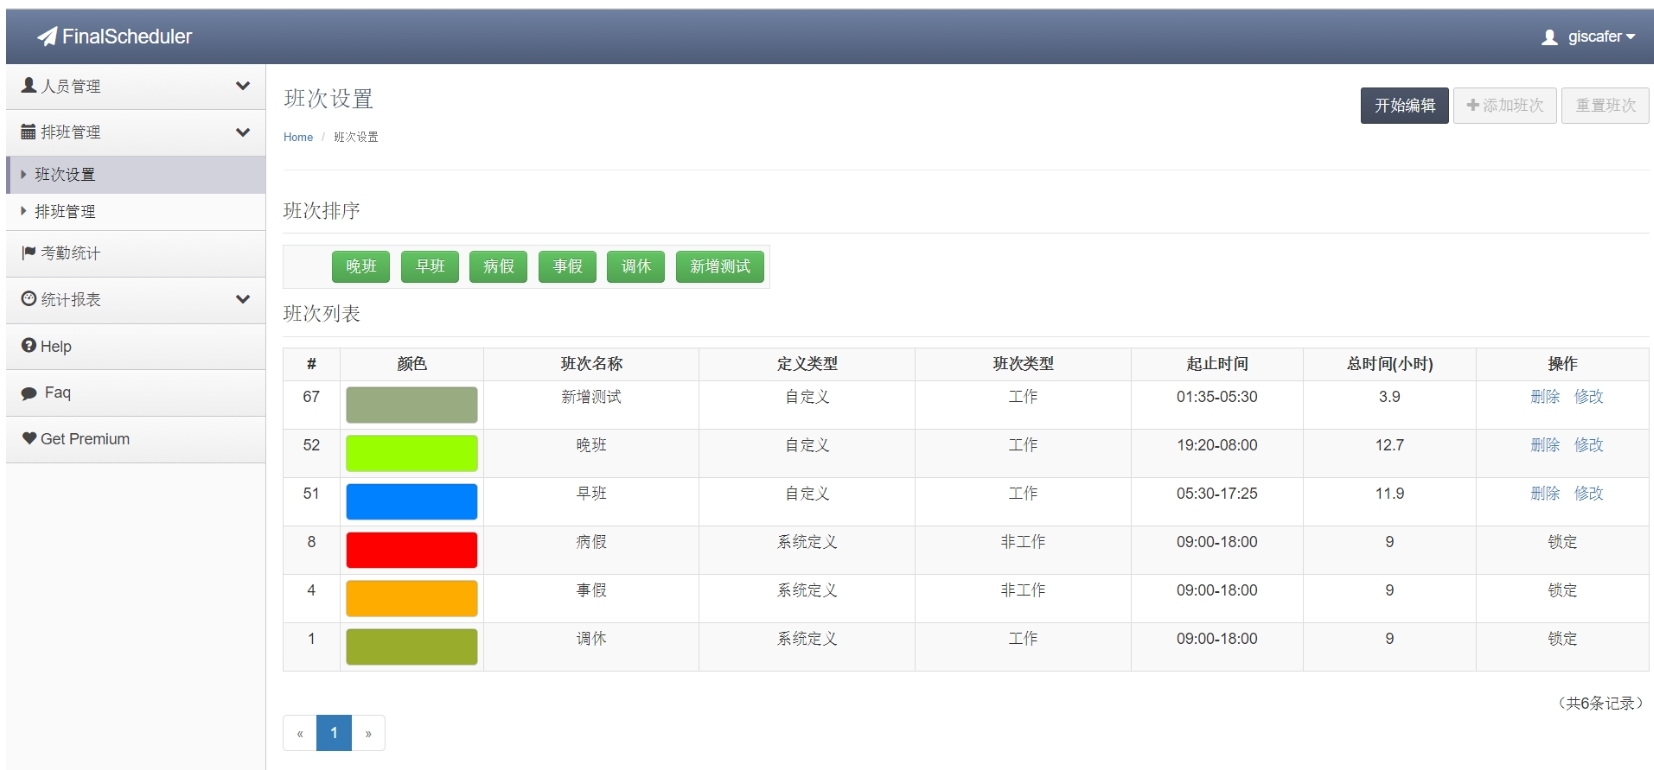The image size is (1654, 770).
Task: Expand the 统计报表 chevron
Action: [x=242, y=299]
